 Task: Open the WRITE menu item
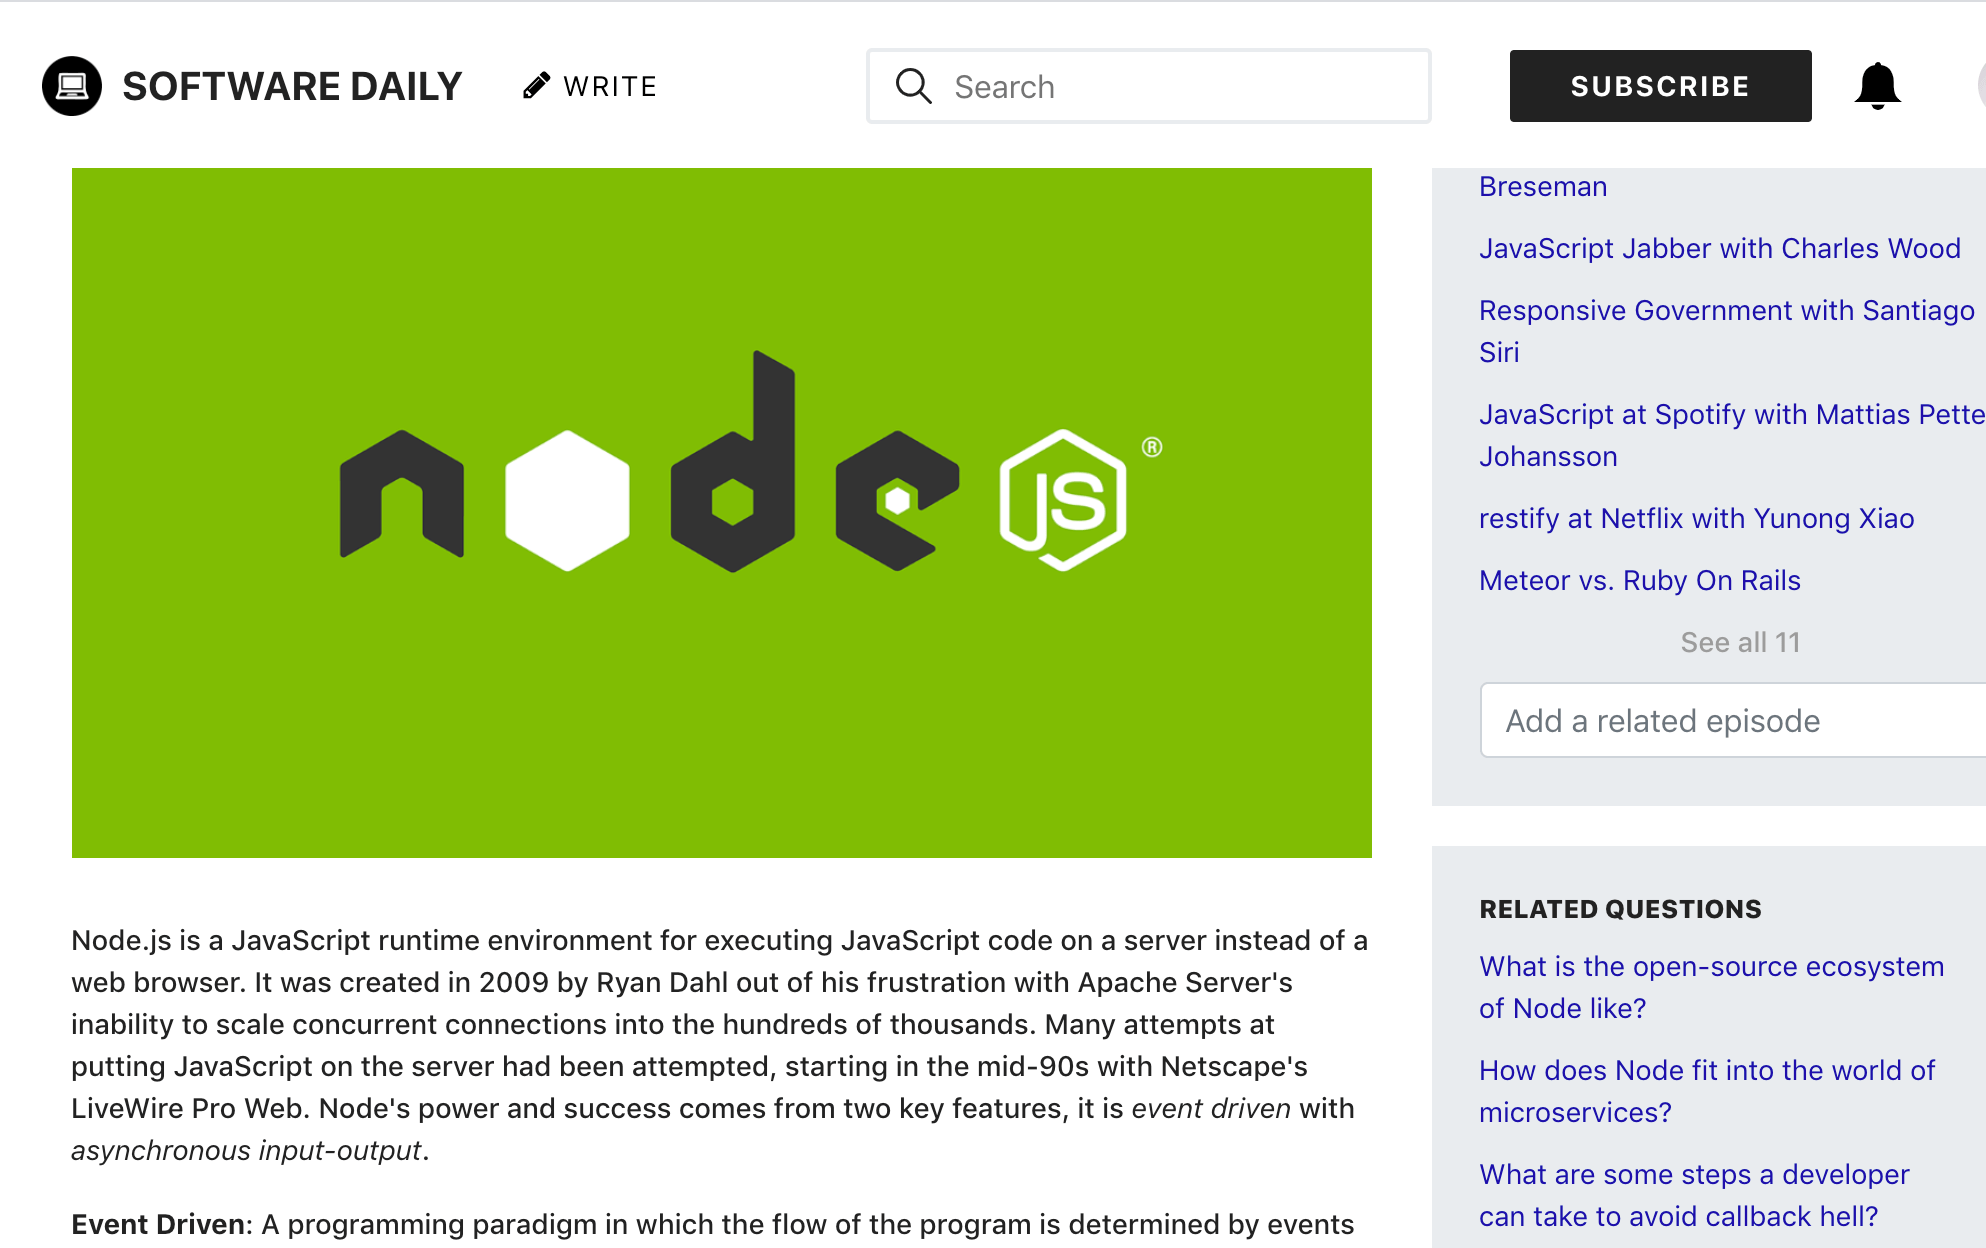click(609, 86)
